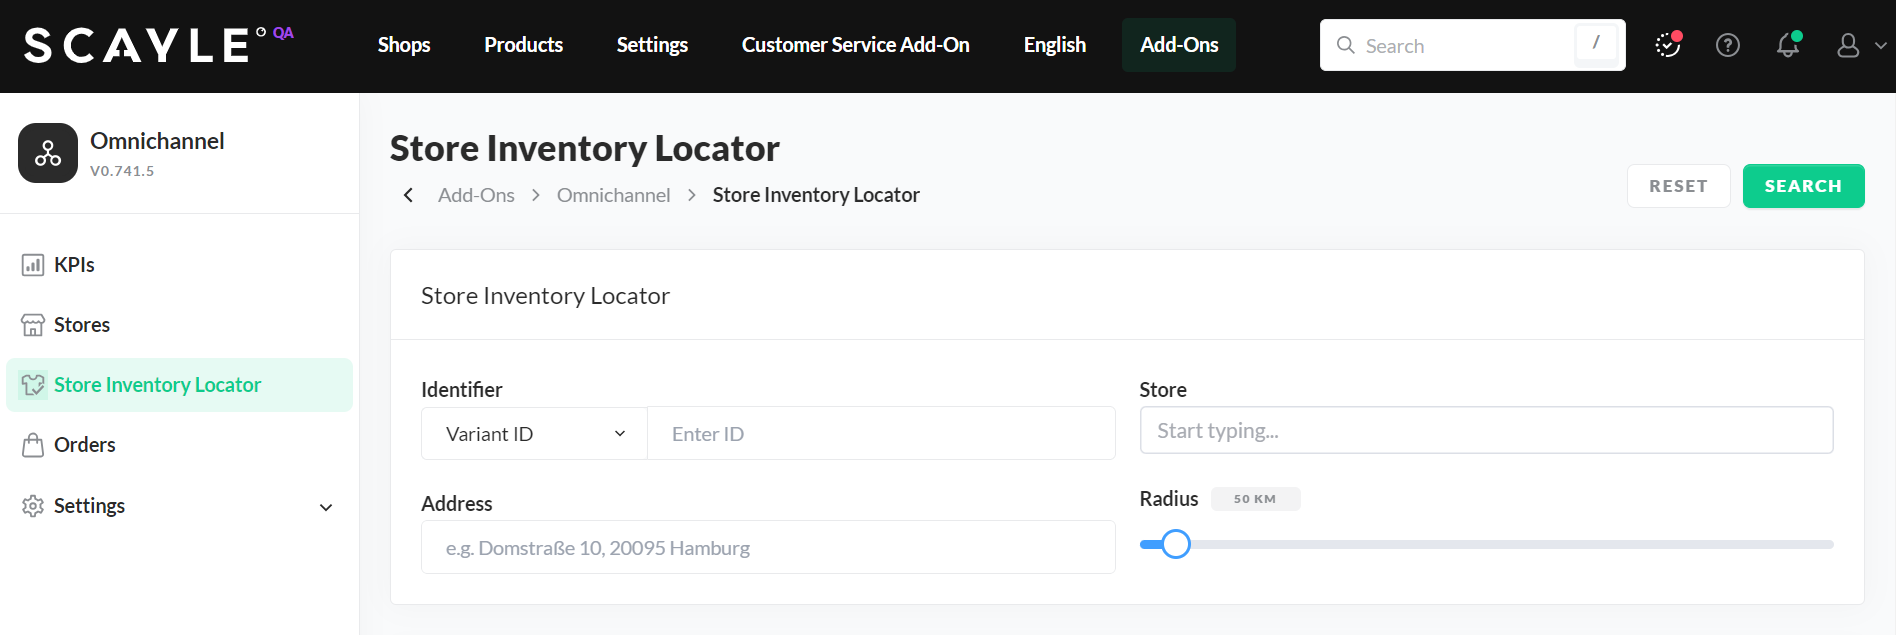Screen dimensions: 1896x635
Task: Click the activity status icon
Action: coord(1667,46)
